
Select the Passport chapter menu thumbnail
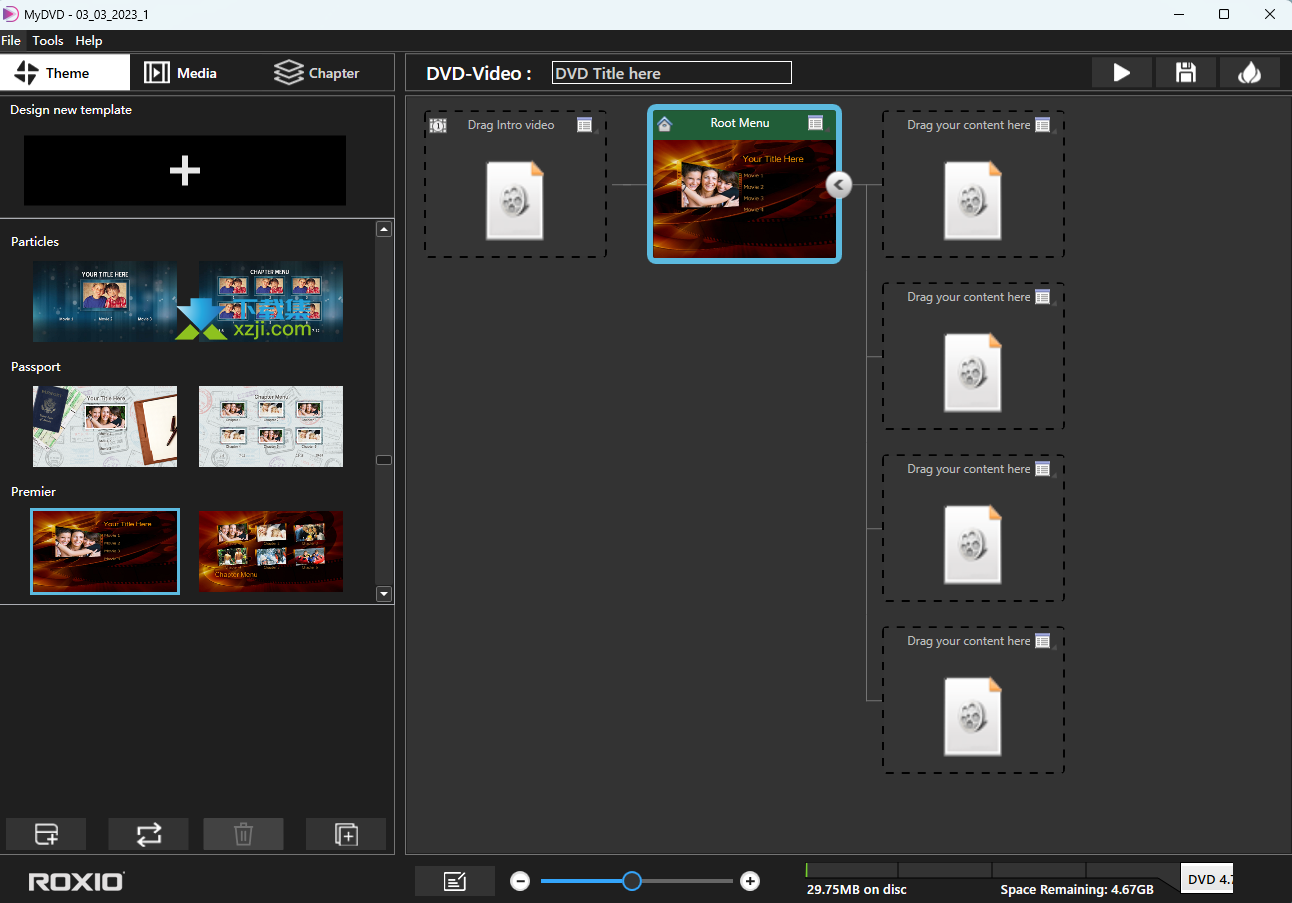271,427
